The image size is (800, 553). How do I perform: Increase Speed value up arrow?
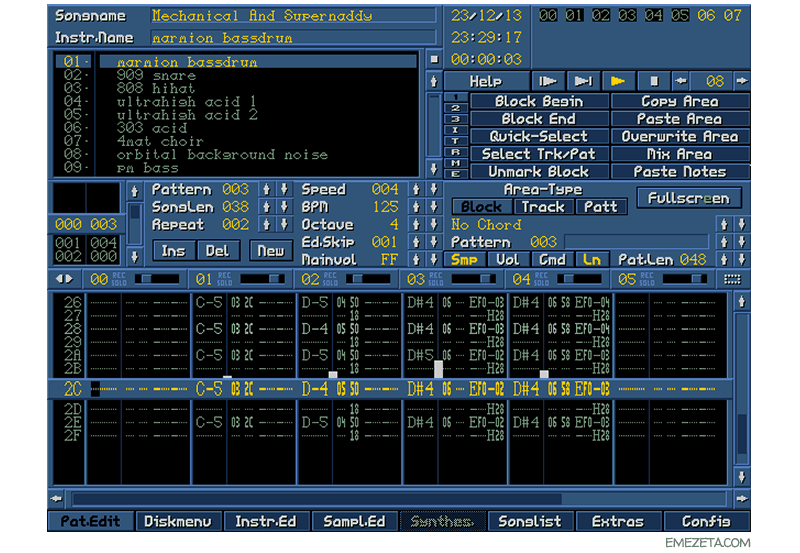point(416,189)
